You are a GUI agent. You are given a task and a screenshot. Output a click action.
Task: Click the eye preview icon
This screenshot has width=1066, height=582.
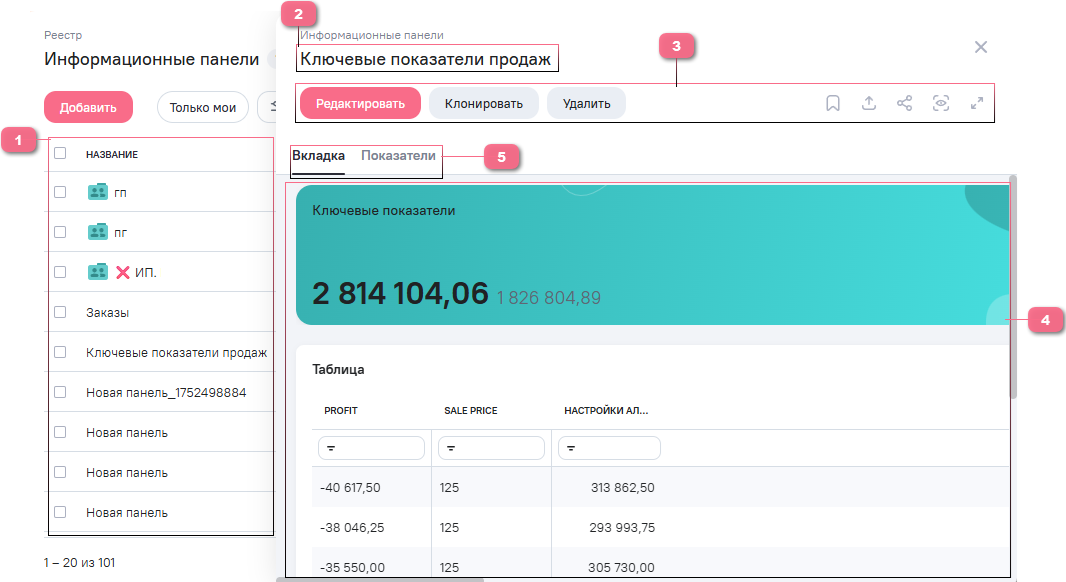[941, 103]
